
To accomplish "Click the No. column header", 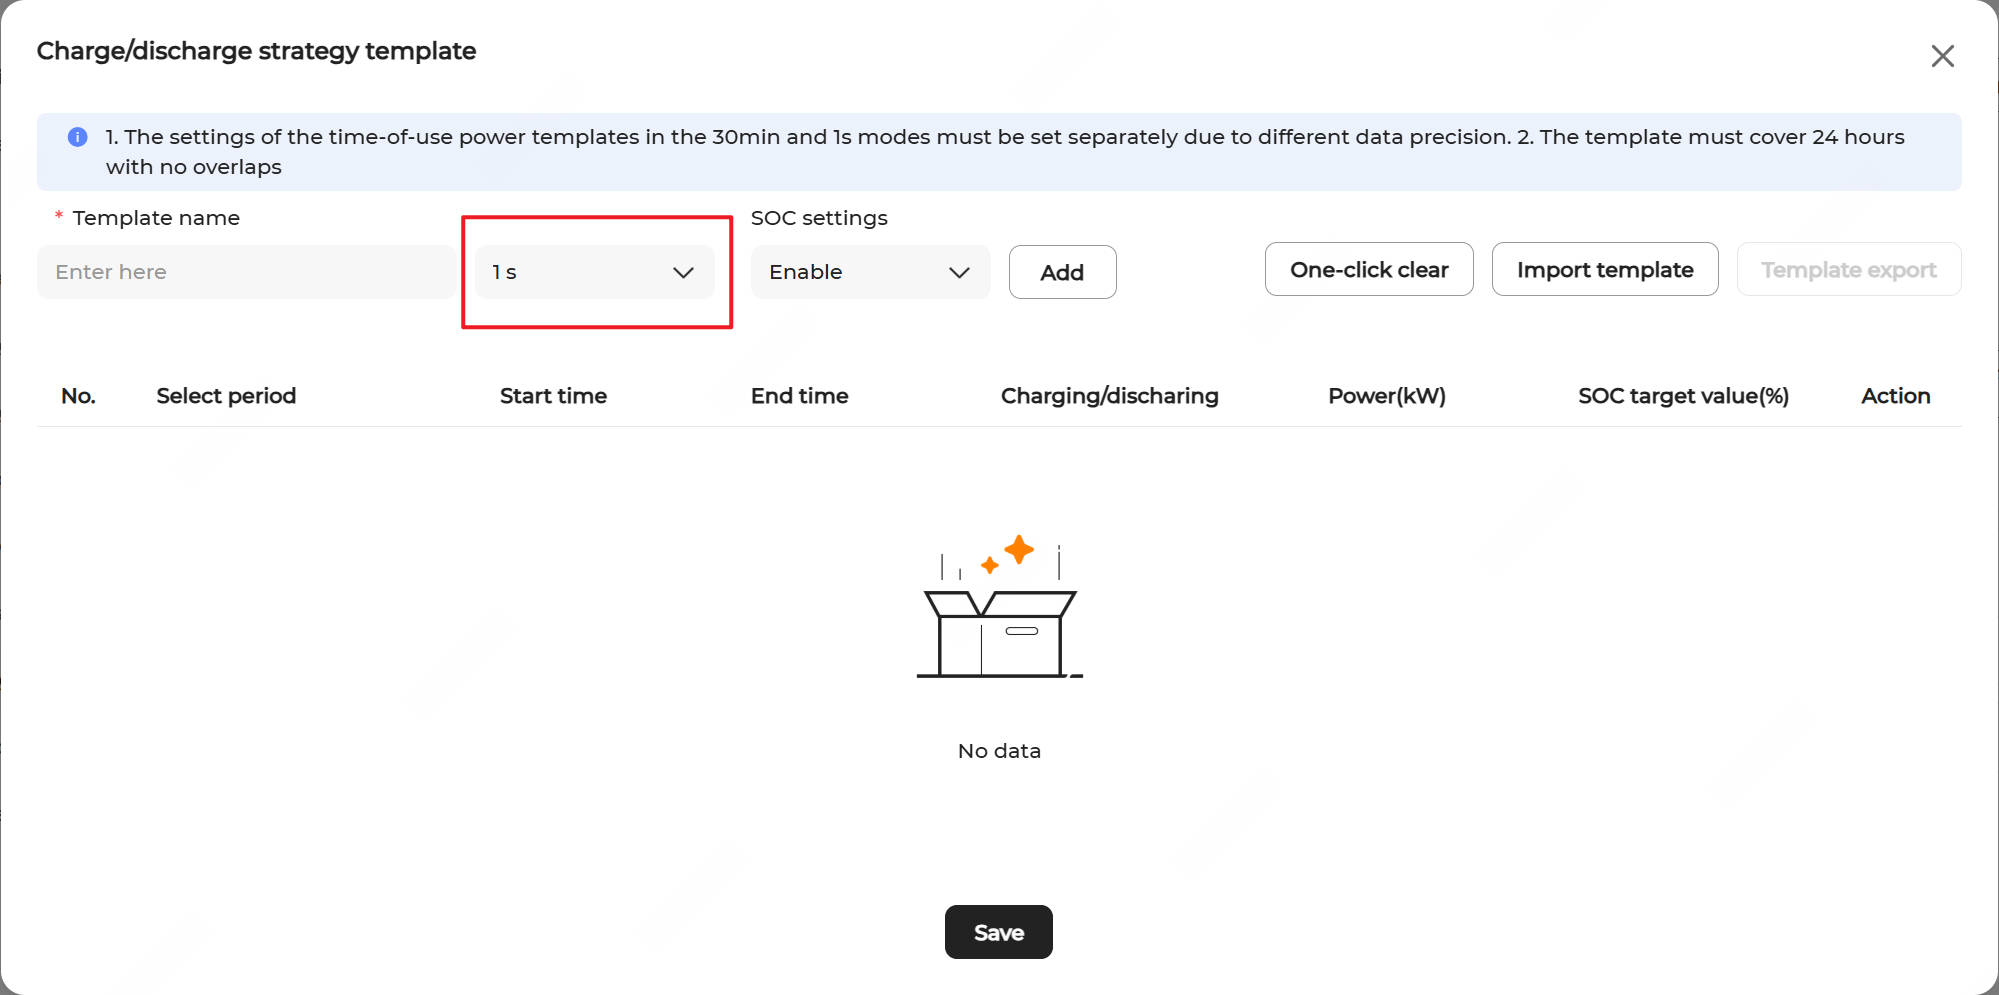I will point(78,396).
